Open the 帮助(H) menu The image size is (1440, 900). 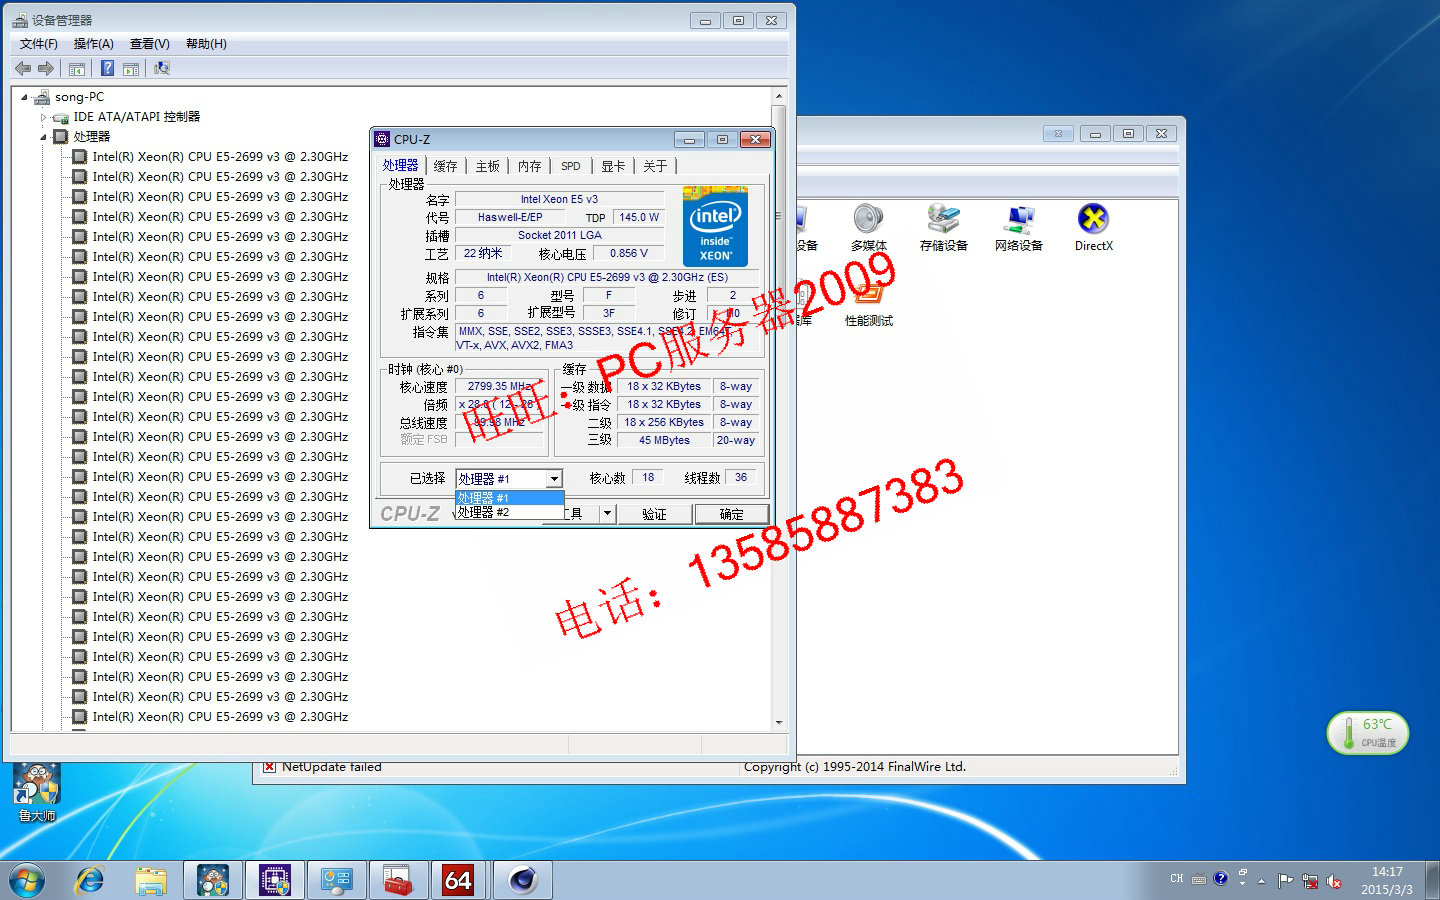pos(206,44)
